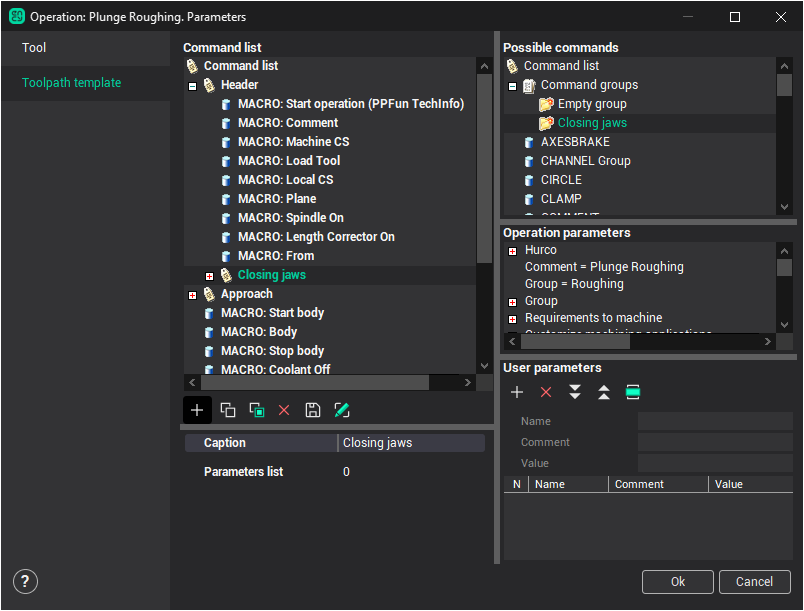Switch to the Tool tab
Viewport: 804px width, 611px height.
[35, 48]
